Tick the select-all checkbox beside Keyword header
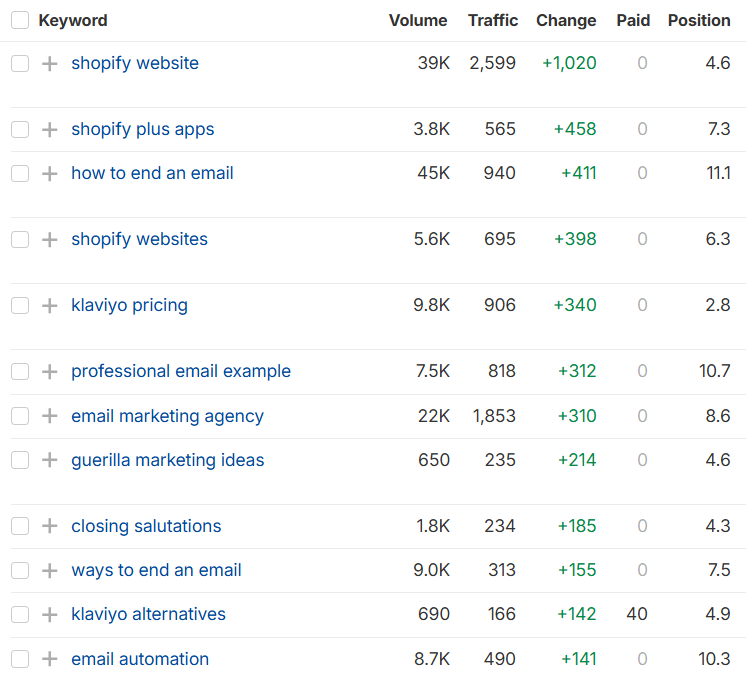Viewport: 746px width, 677px height. (x=20, y=20)
